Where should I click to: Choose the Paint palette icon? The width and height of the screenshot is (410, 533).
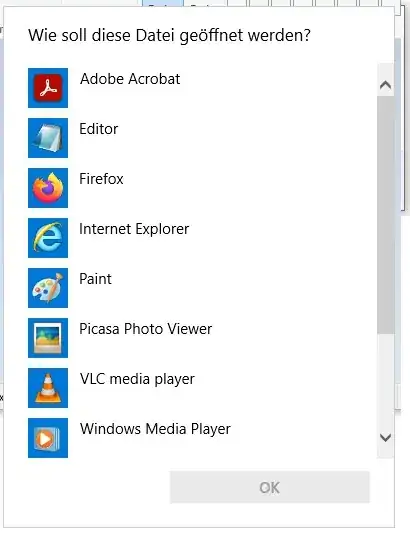pos(48,288)
